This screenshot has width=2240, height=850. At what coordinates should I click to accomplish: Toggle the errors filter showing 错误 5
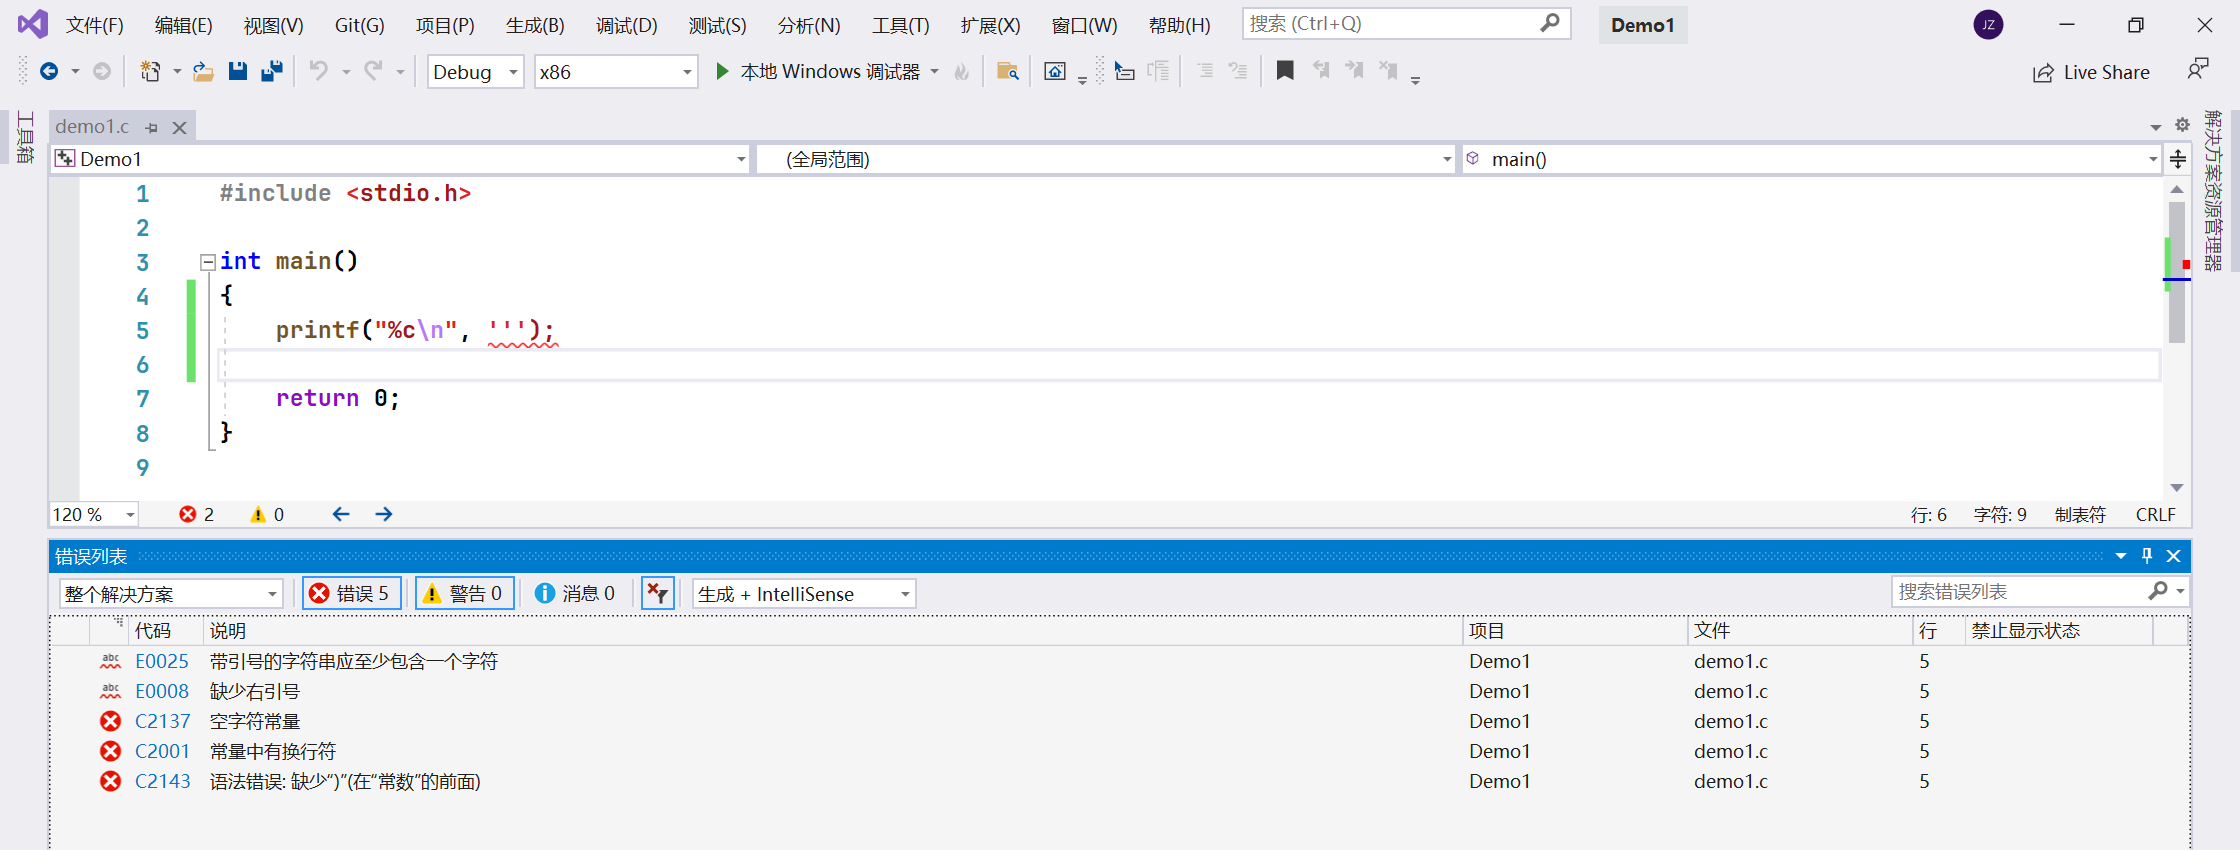point(352,593)
